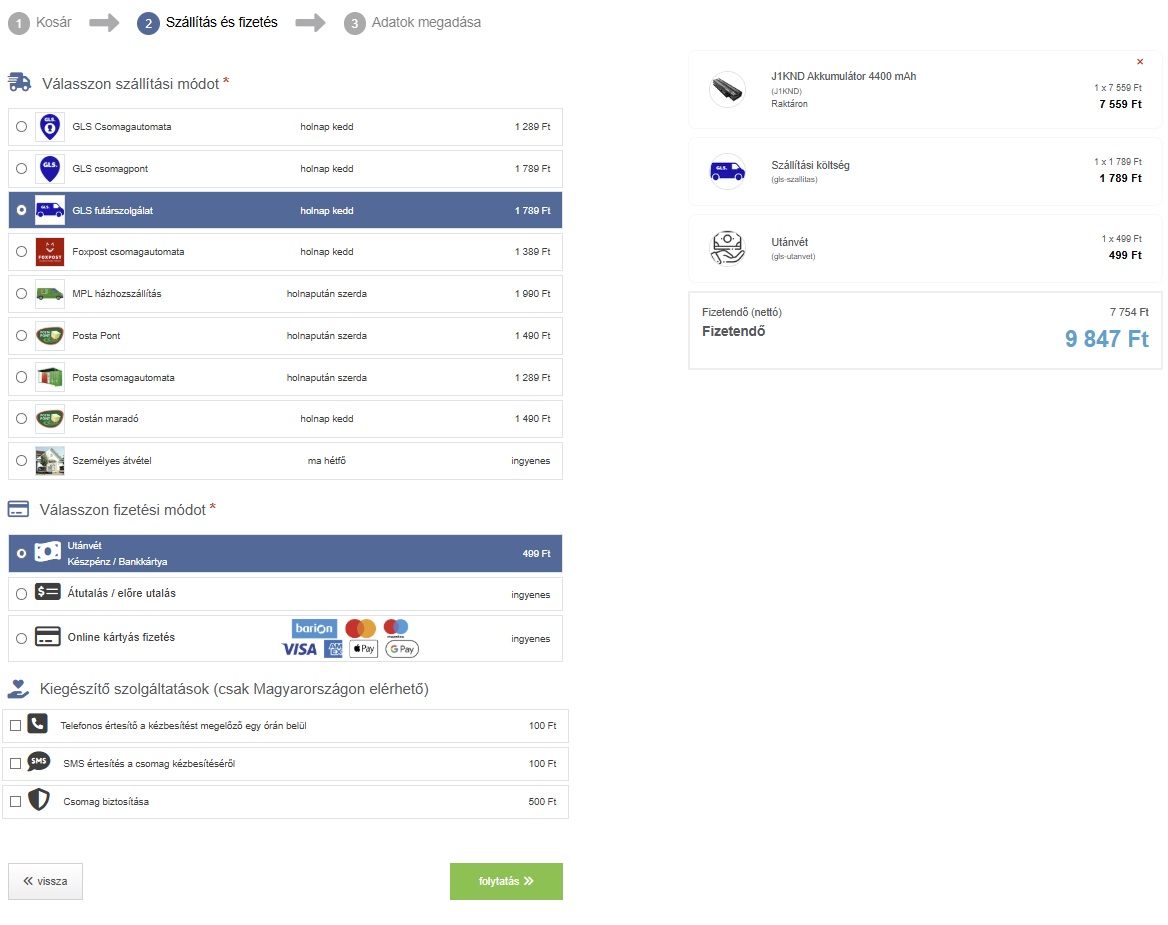Click the Csomag biztosítása shield icon
The image size is (1168, 925).
coord(39,800)
